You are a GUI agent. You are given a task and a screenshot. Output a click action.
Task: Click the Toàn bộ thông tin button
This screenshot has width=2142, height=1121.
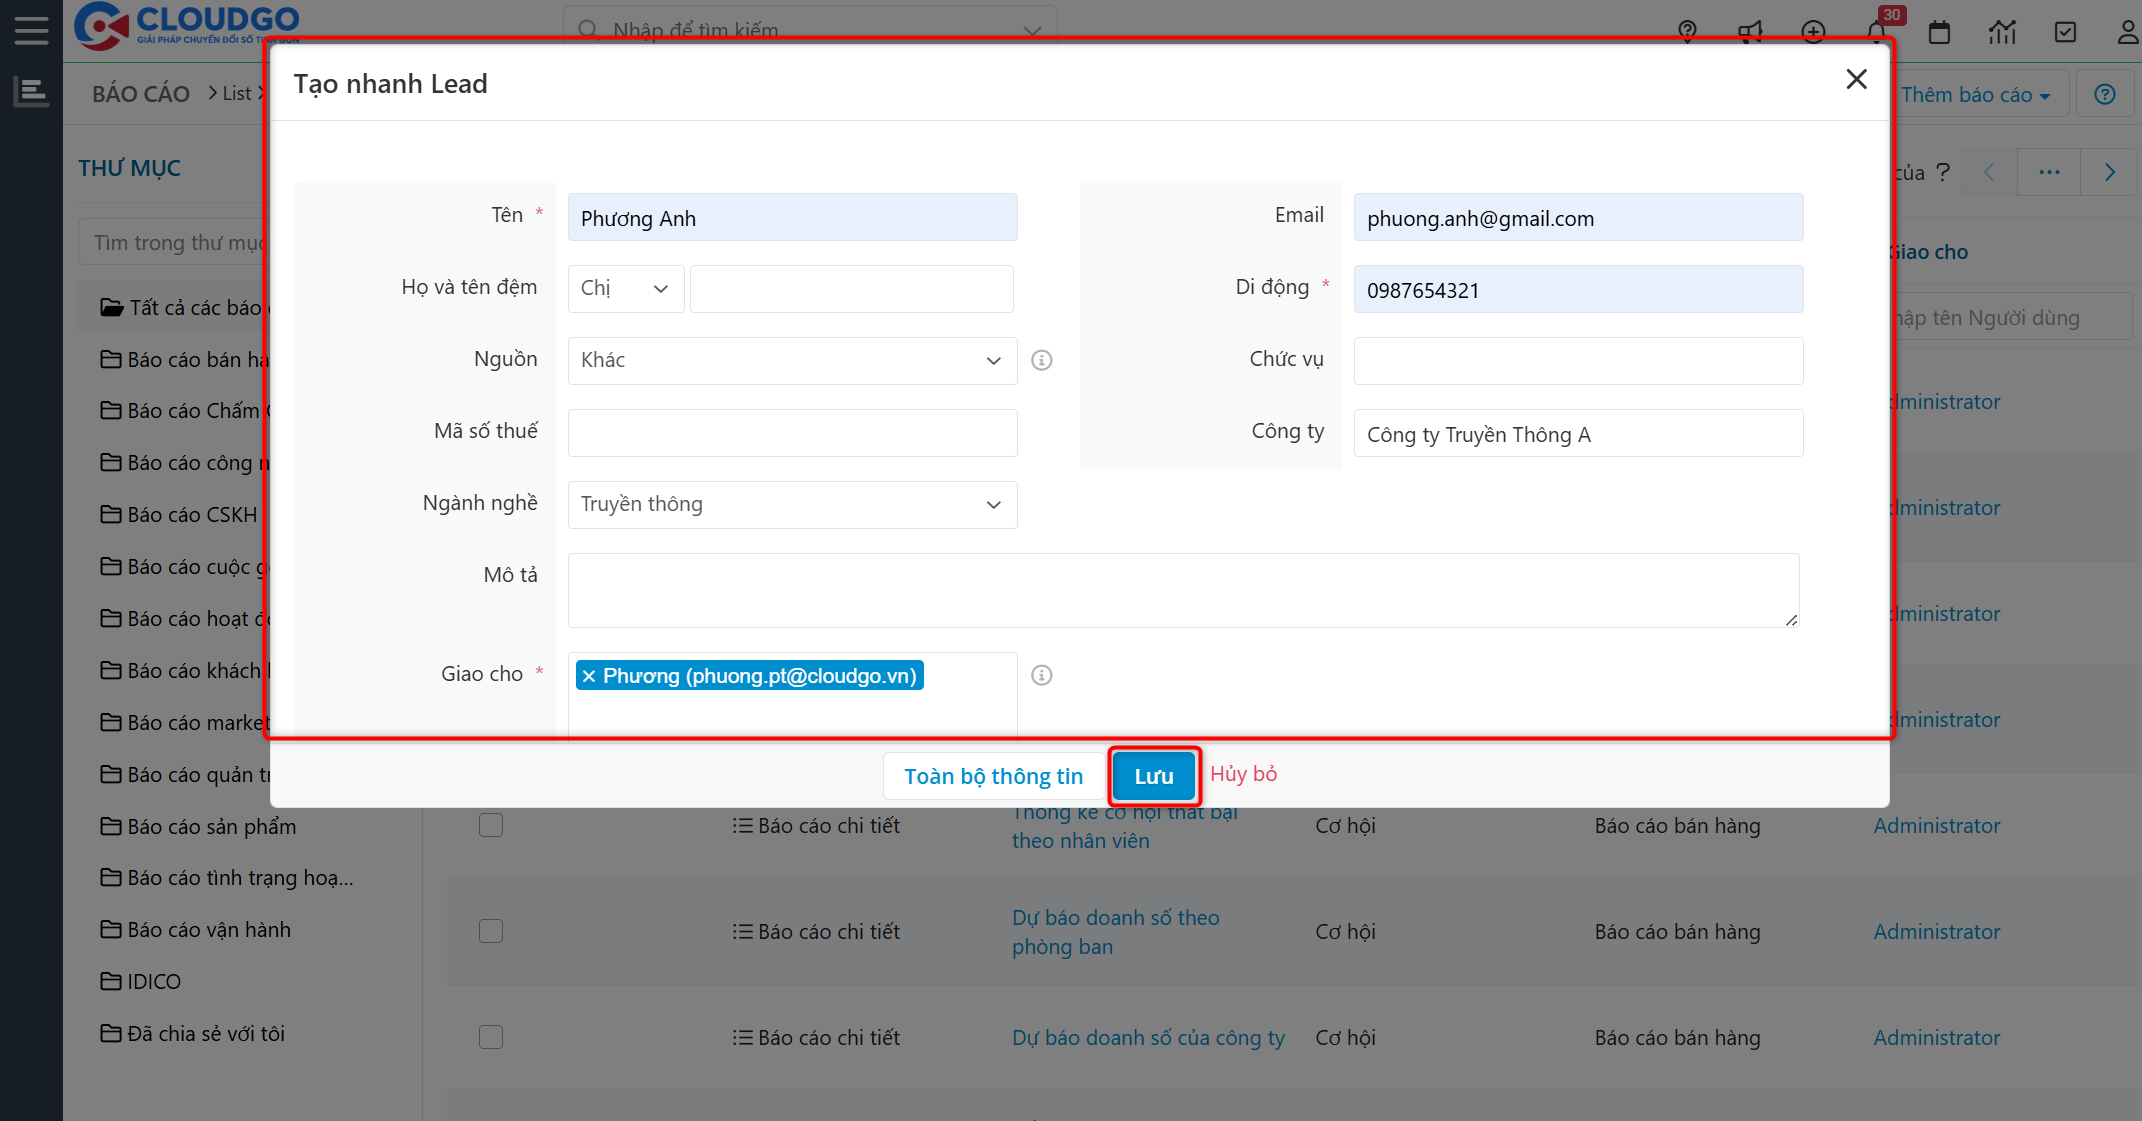(993, 776)
